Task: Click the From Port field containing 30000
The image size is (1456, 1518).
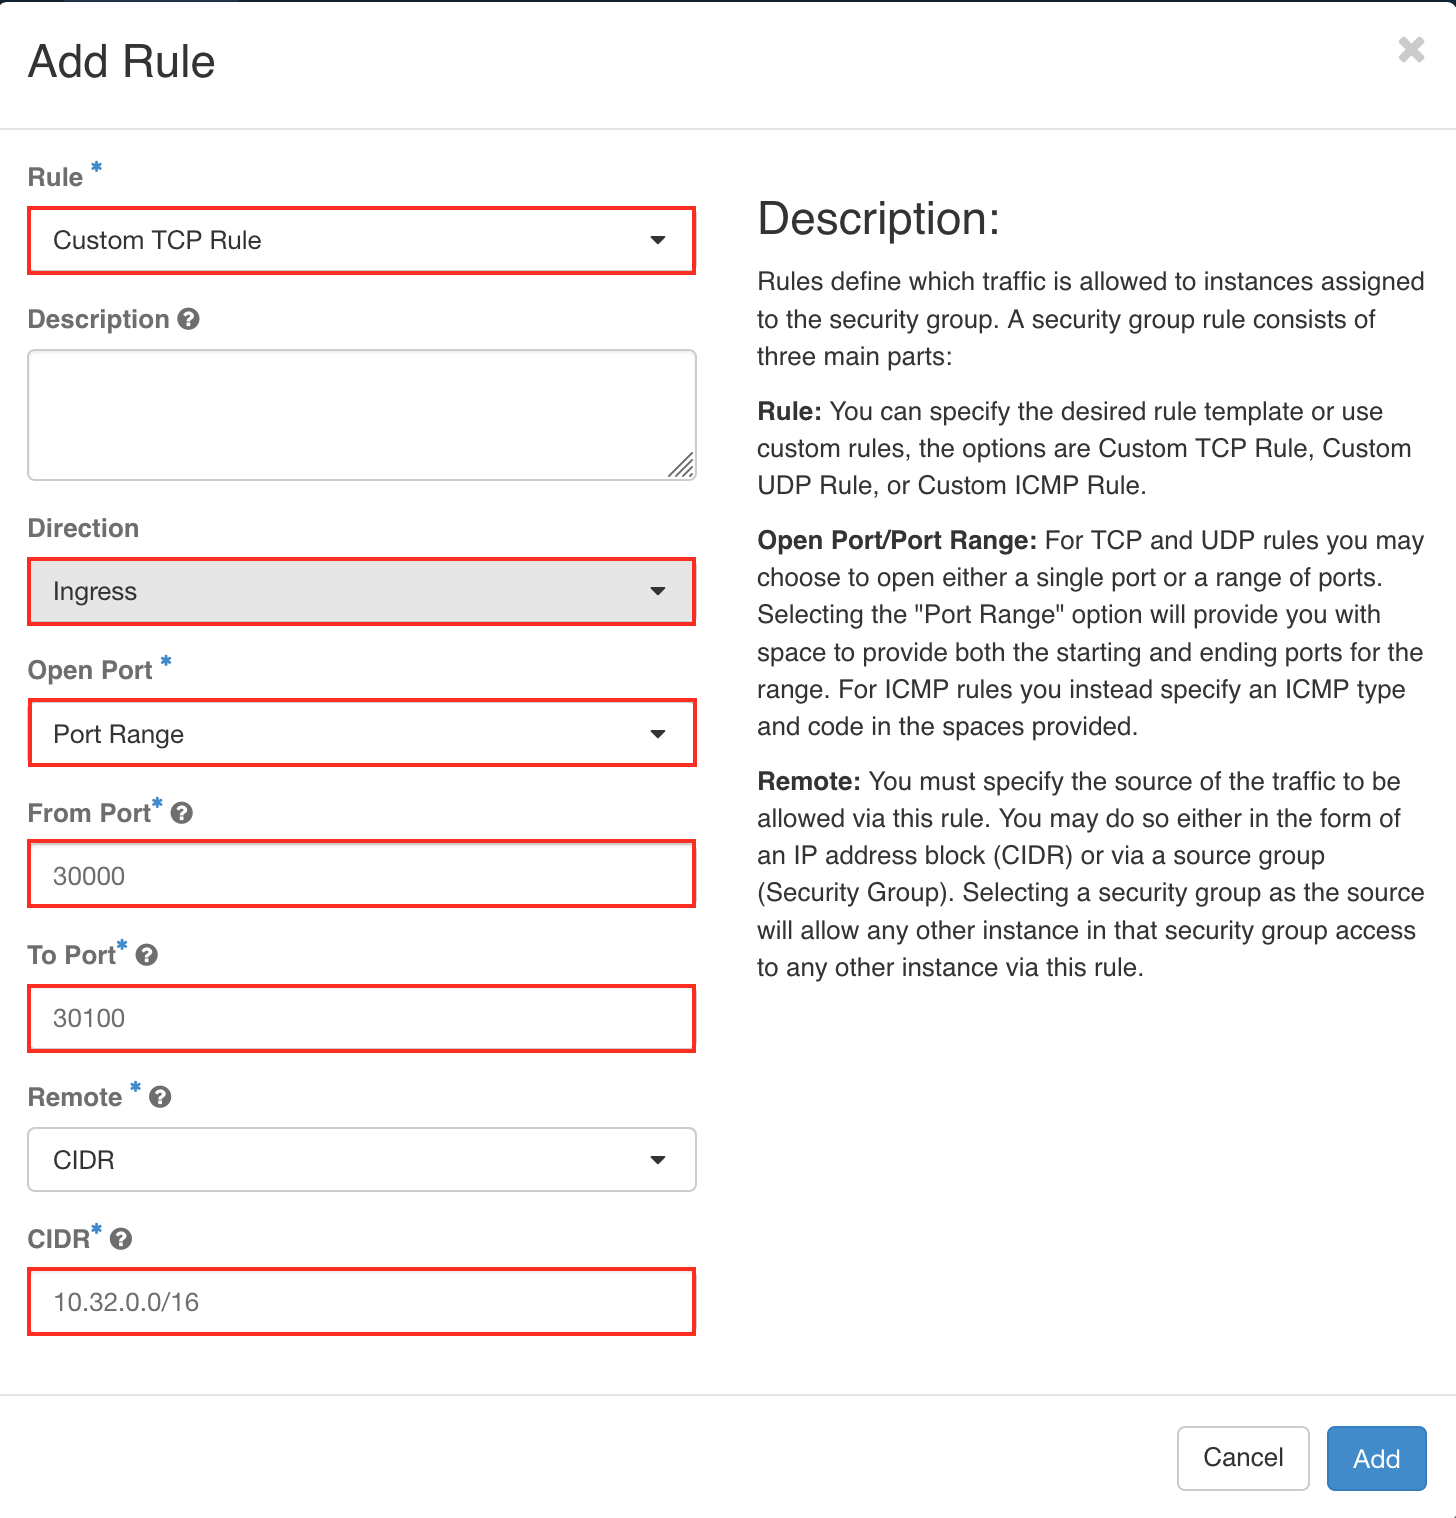Action: coord(362,875)
